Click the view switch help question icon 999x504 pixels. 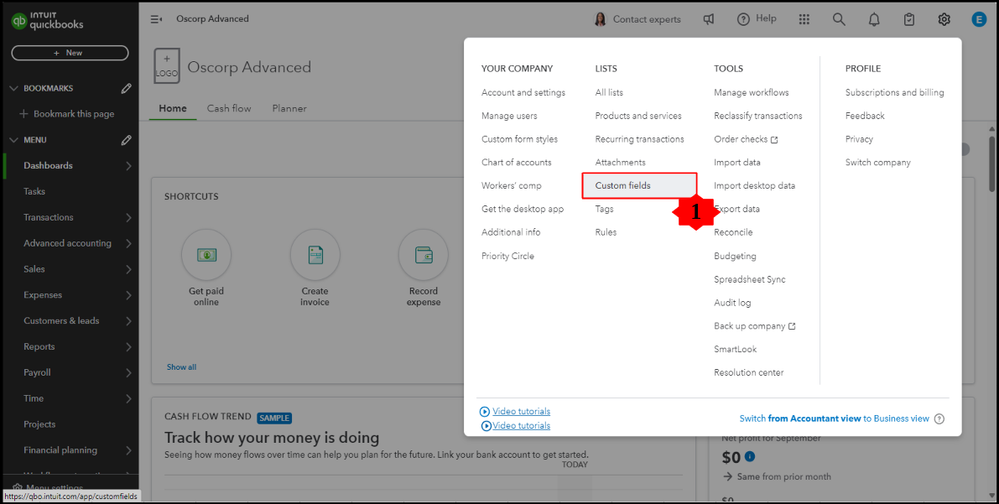(939, 419)
